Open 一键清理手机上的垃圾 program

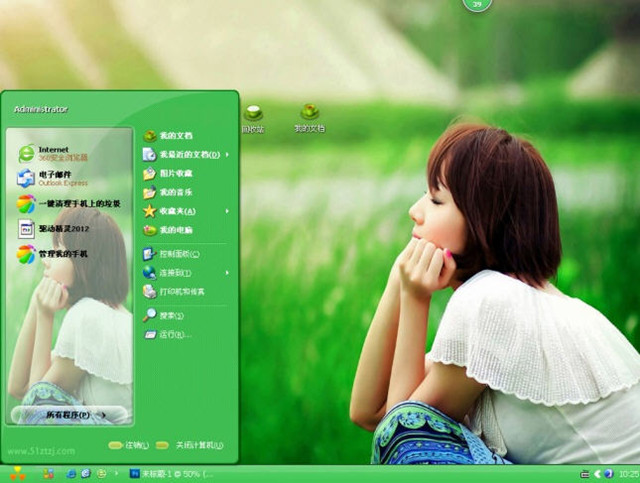coord(69,204)
